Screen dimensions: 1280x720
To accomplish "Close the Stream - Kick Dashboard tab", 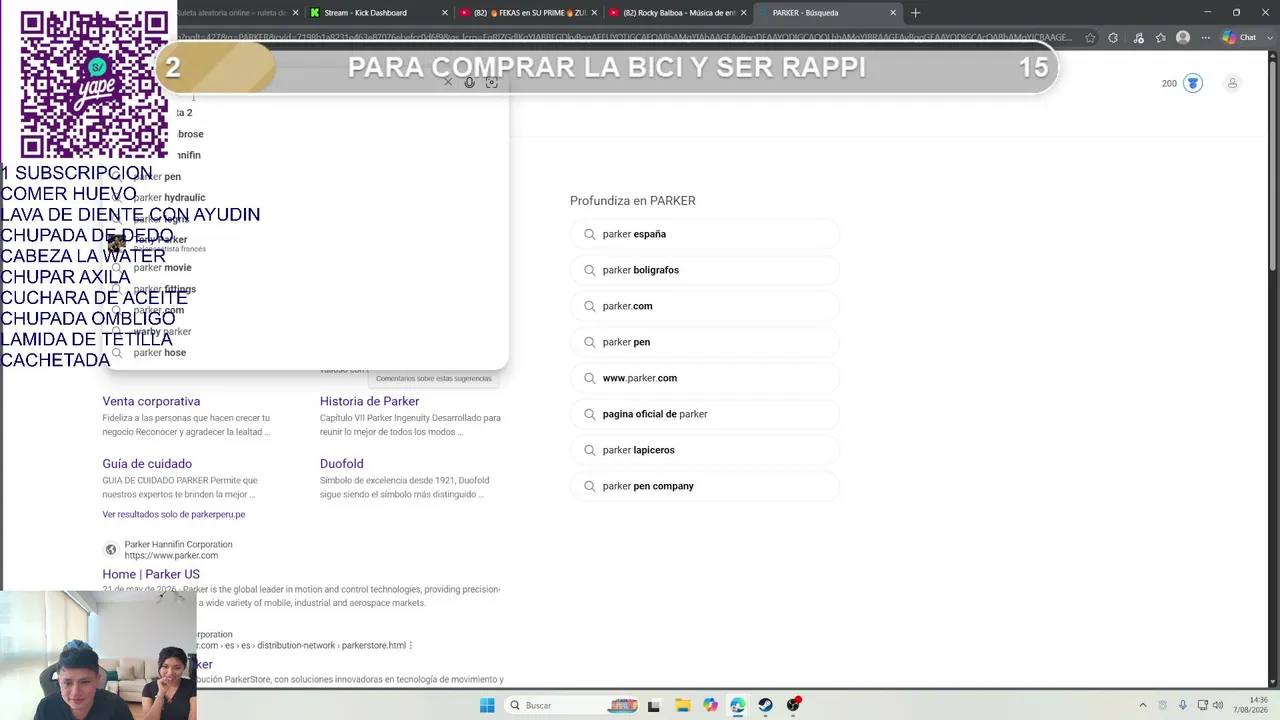I will point(445,13).
